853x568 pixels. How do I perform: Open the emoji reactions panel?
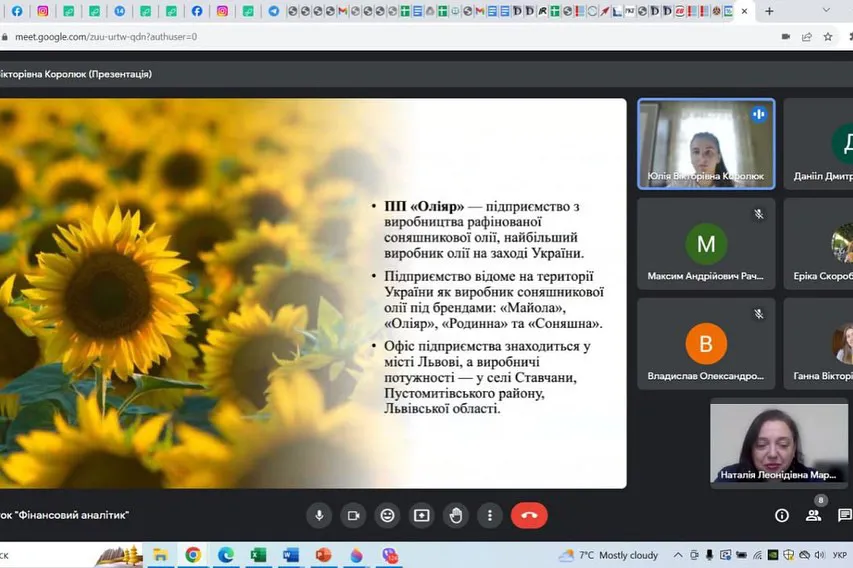click(387, 515)
